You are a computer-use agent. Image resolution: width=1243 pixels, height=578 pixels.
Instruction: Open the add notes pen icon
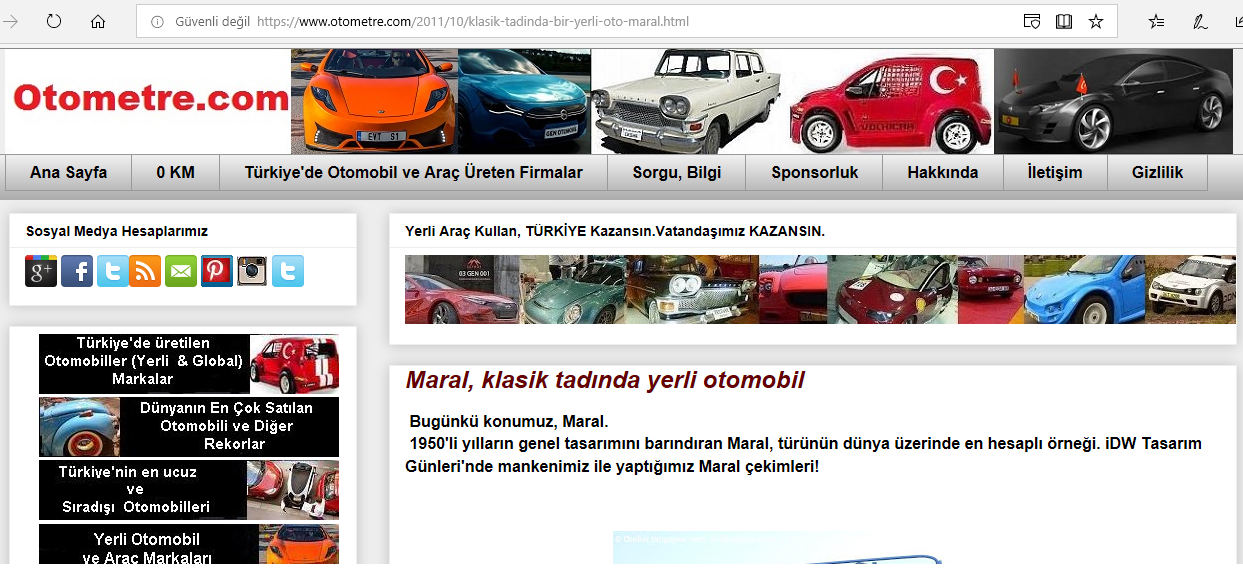1200,21
